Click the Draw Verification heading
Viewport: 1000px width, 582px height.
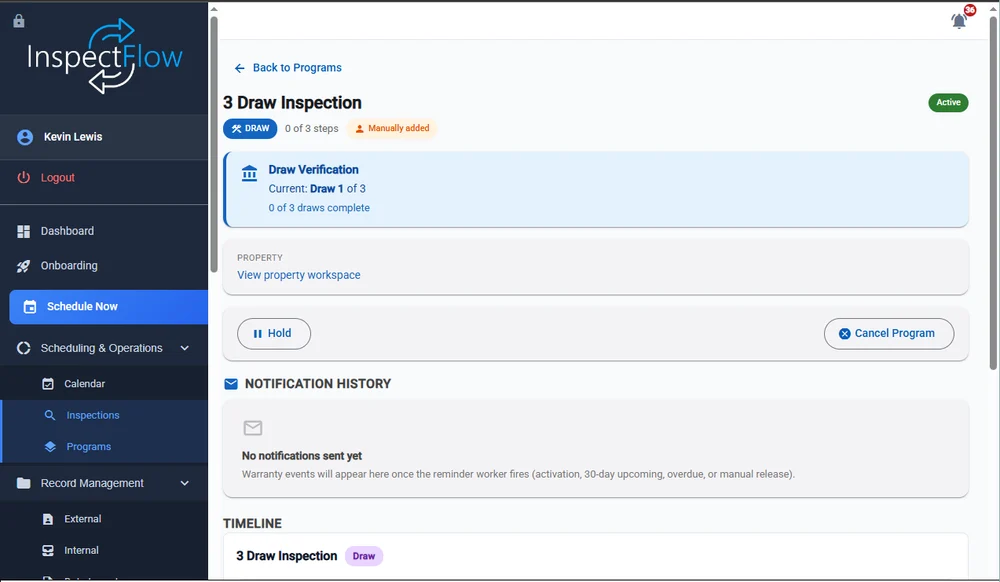[313, 170]
